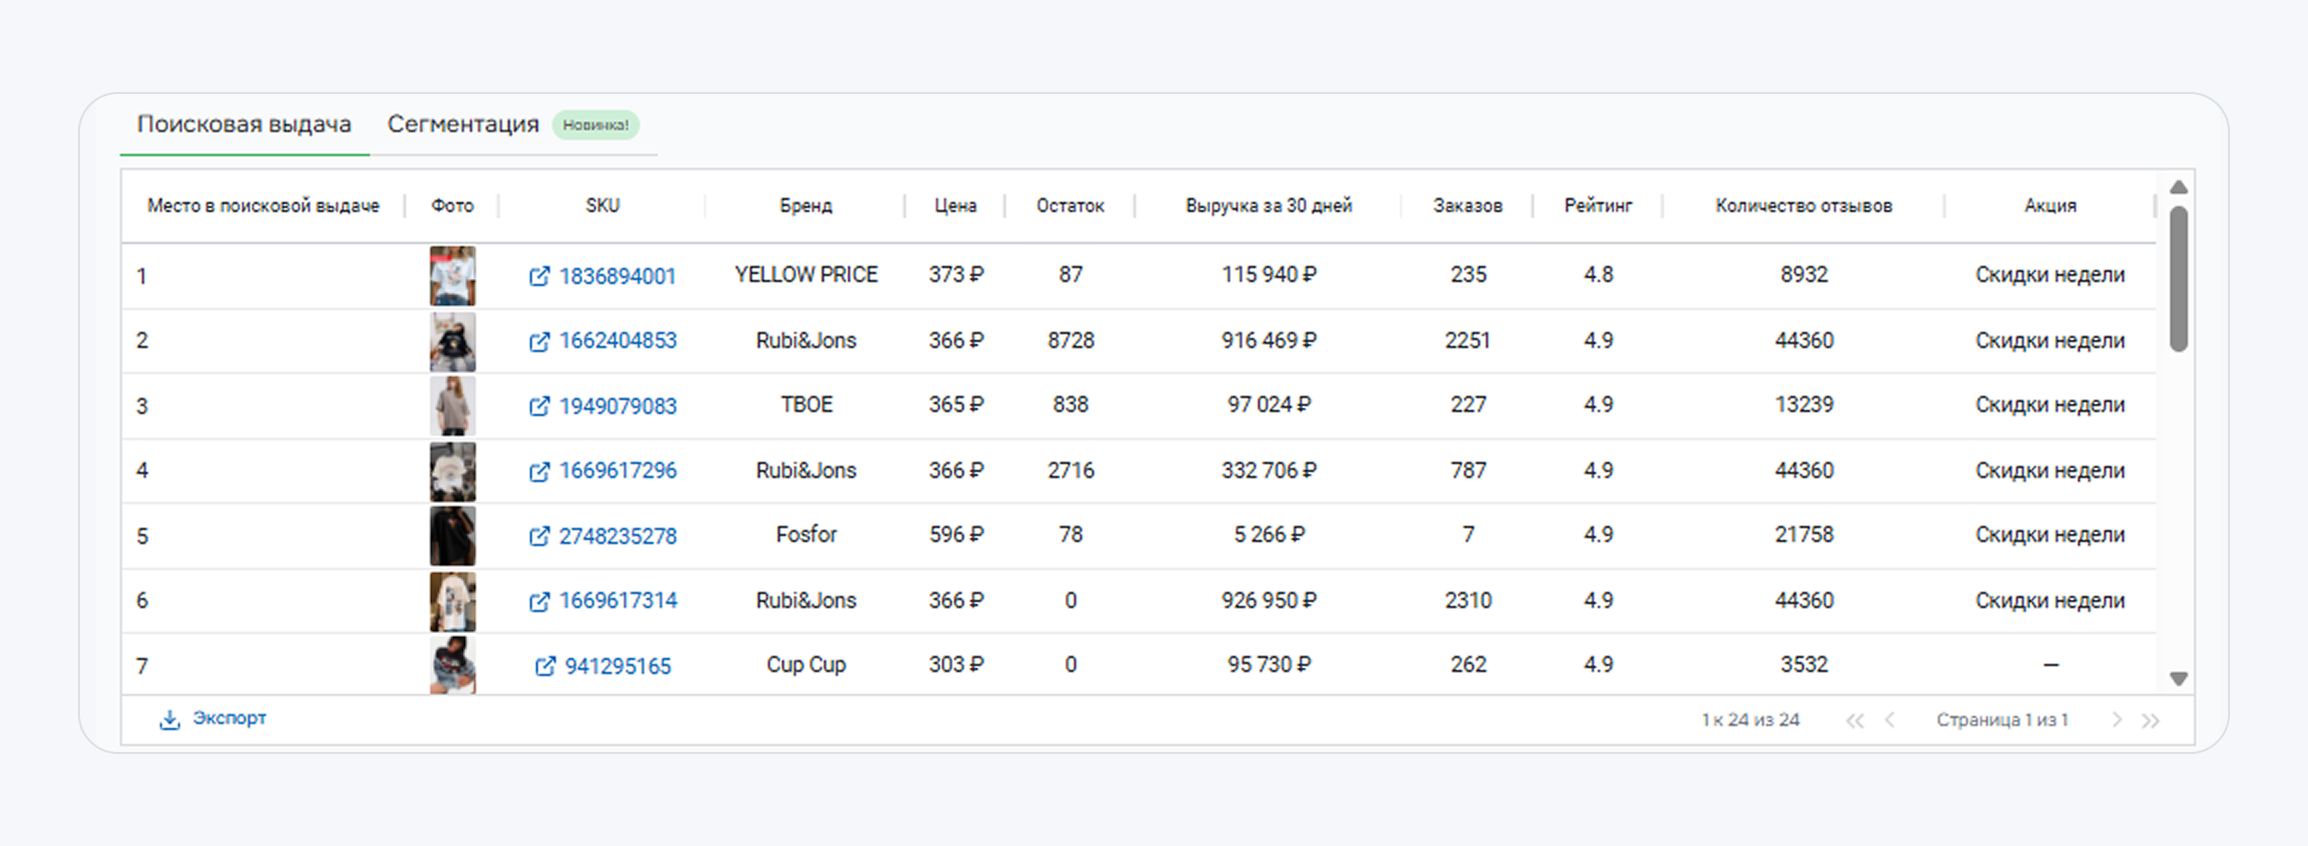2308x846 pixels.
Task: Sort by Выручка за 30 дней column
Action: pyautogui.click(x=1268, y=206)
